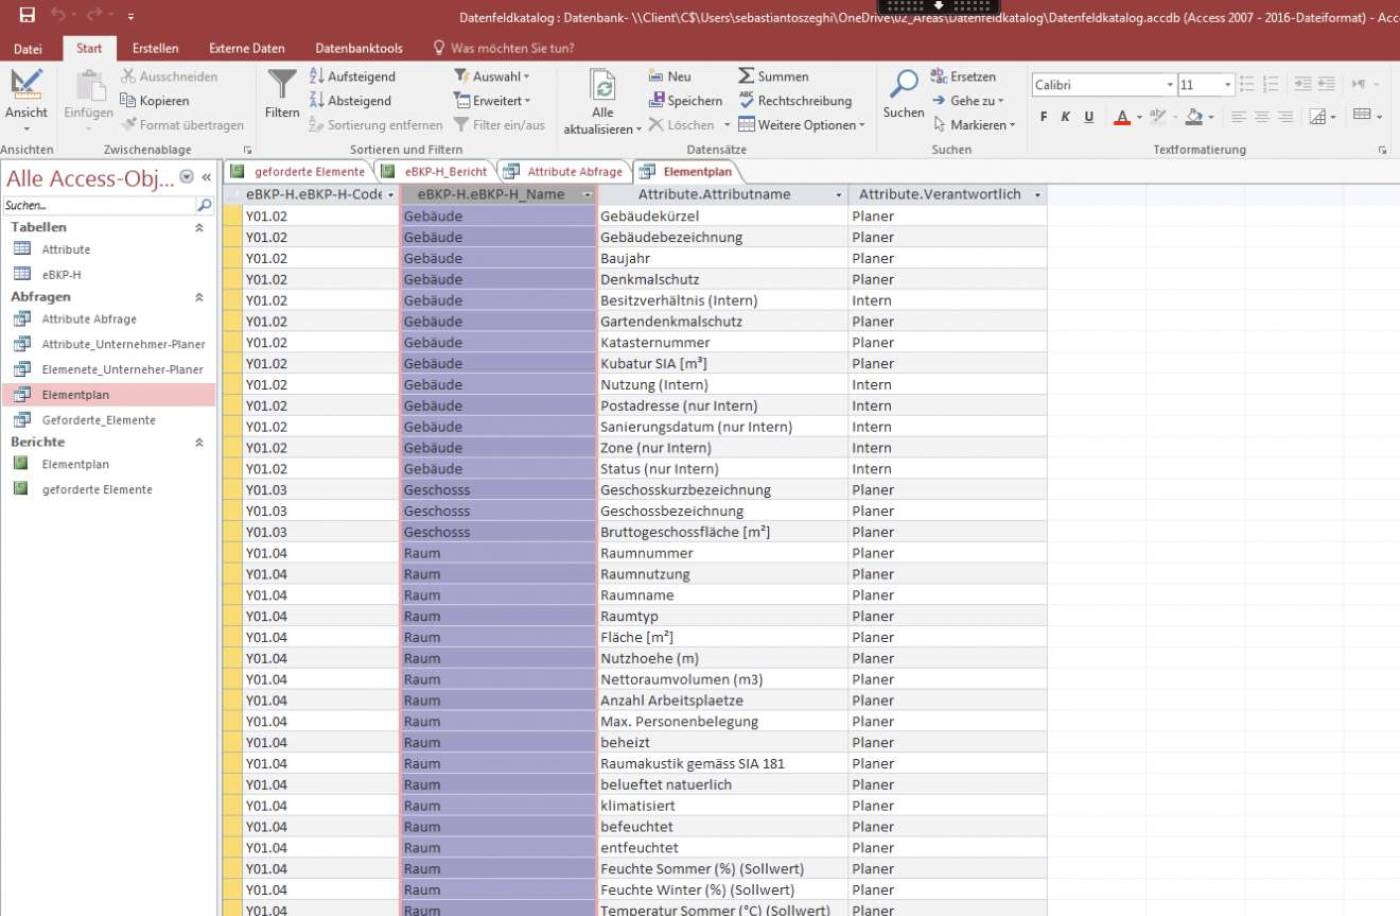Sort records with Aufsteigend

click(x=352, y=76)
